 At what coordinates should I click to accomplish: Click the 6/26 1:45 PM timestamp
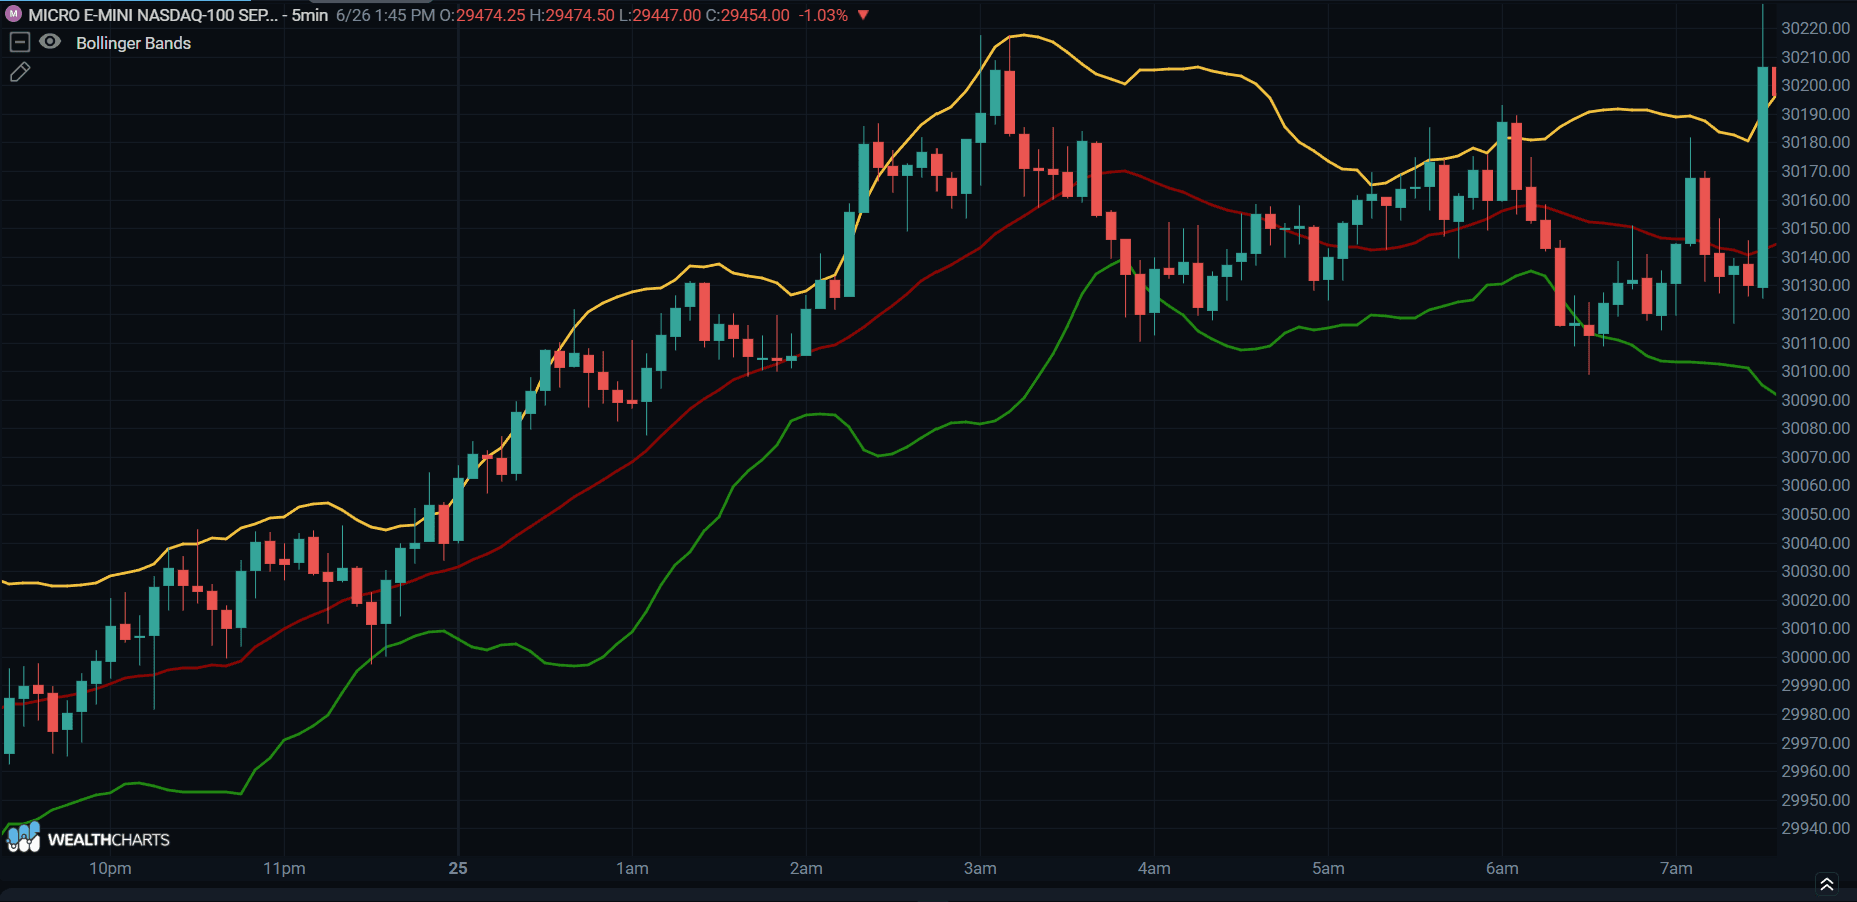[x=385, y=15]
